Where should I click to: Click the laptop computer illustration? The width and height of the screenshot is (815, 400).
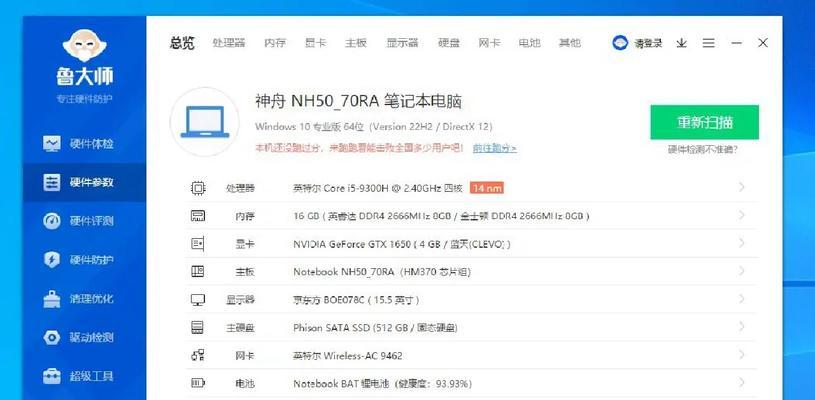tap(205, 122)
